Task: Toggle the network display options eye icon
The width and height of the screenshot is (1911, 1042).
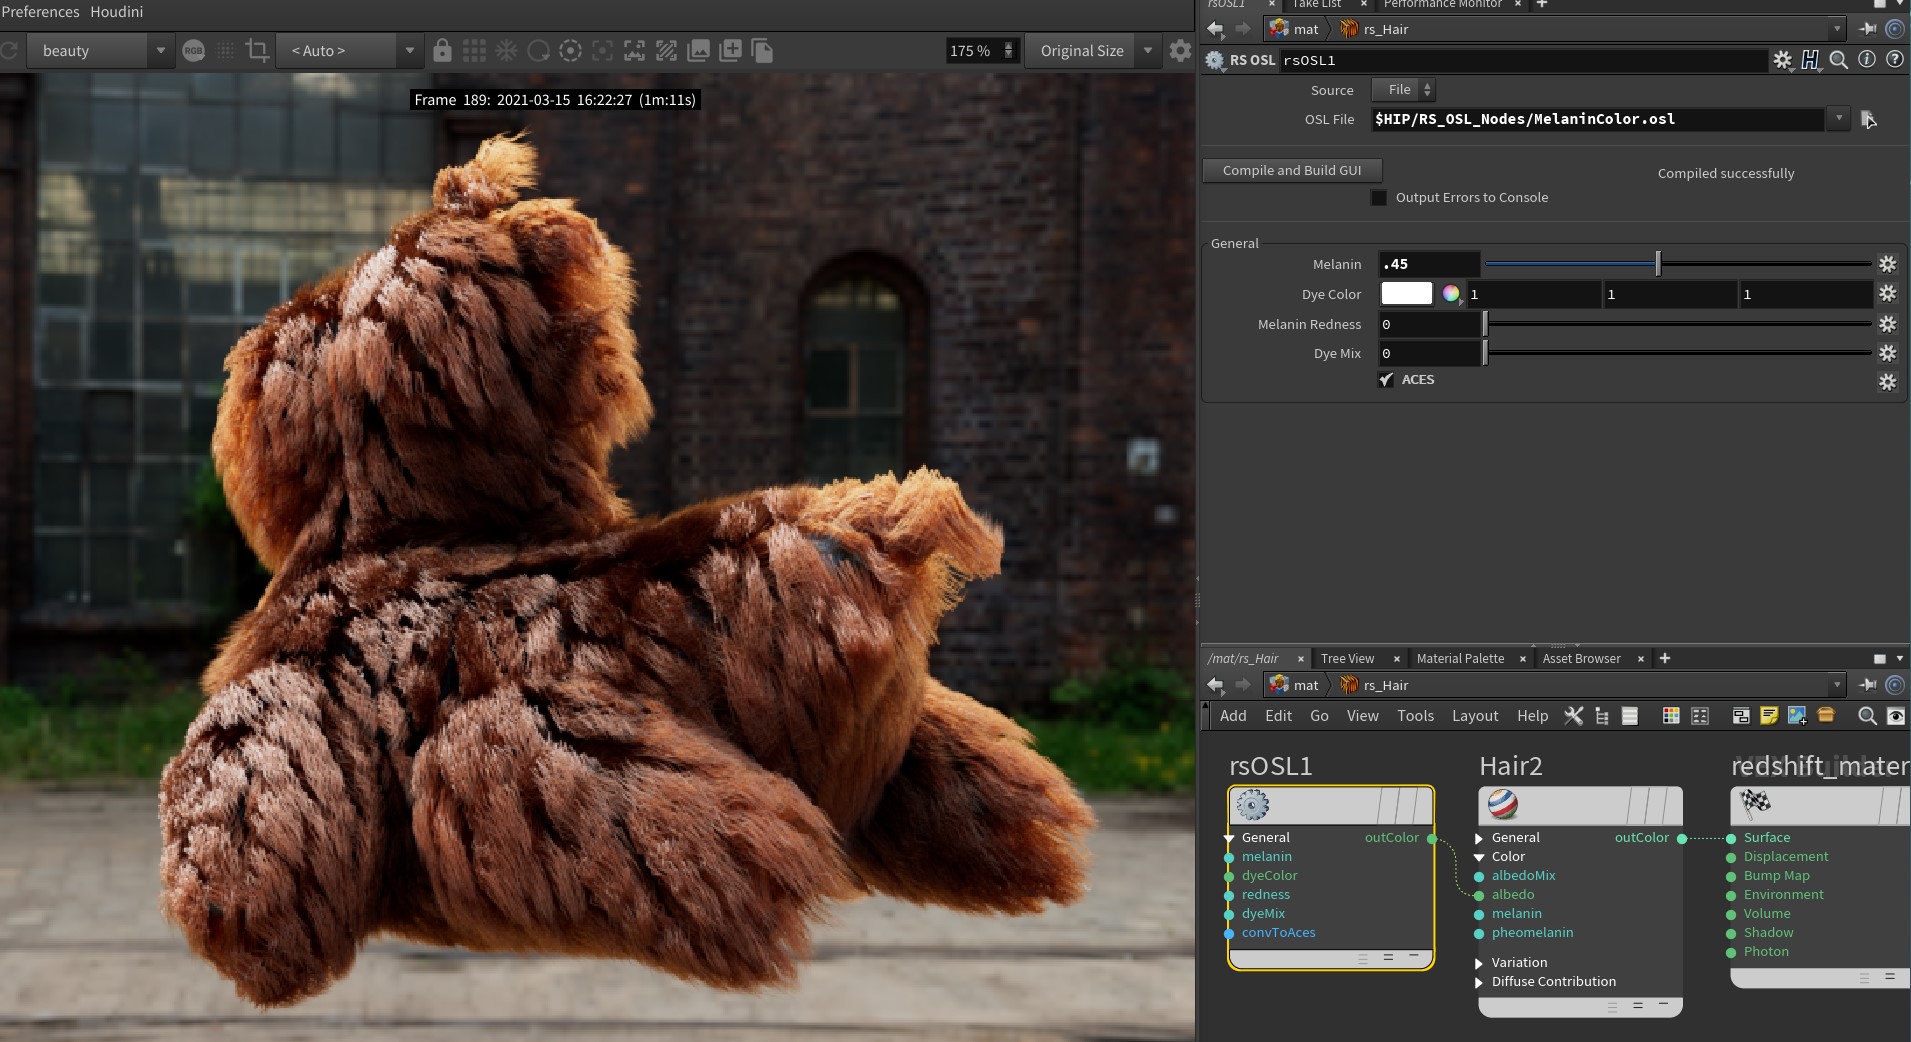Action: [1895, 716]
